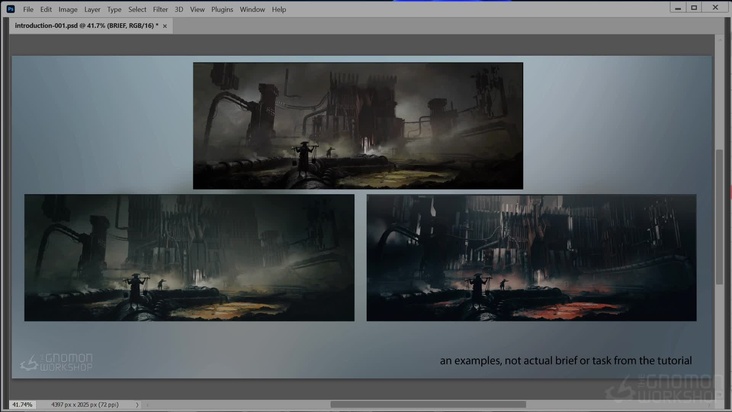Open the 3D menu

click(x=179, y=9)
